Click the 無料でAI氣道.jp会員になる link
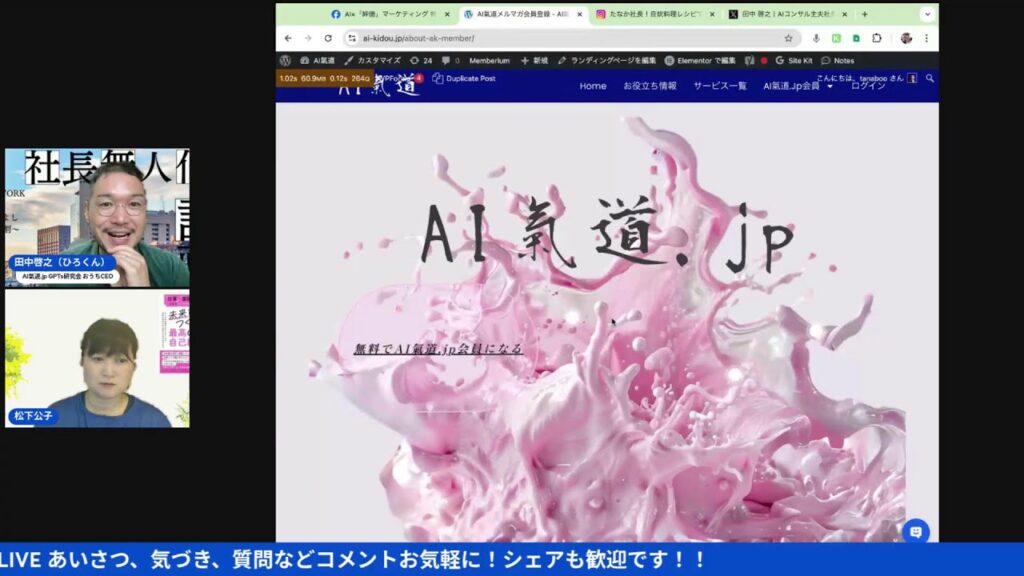Image resolution: width=1024 pixels, height=576 pixels. [x=438, y=349]
